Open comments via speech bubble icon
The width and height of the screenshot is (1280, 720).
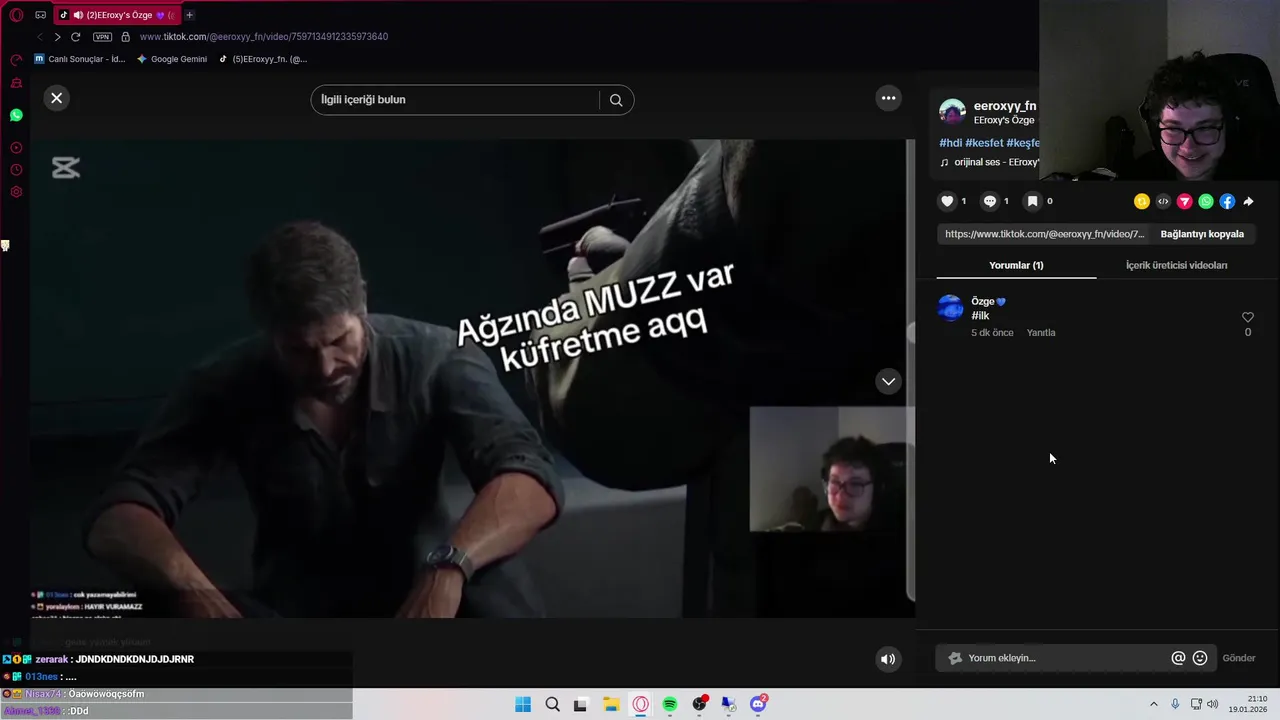(x=990, y=201)
